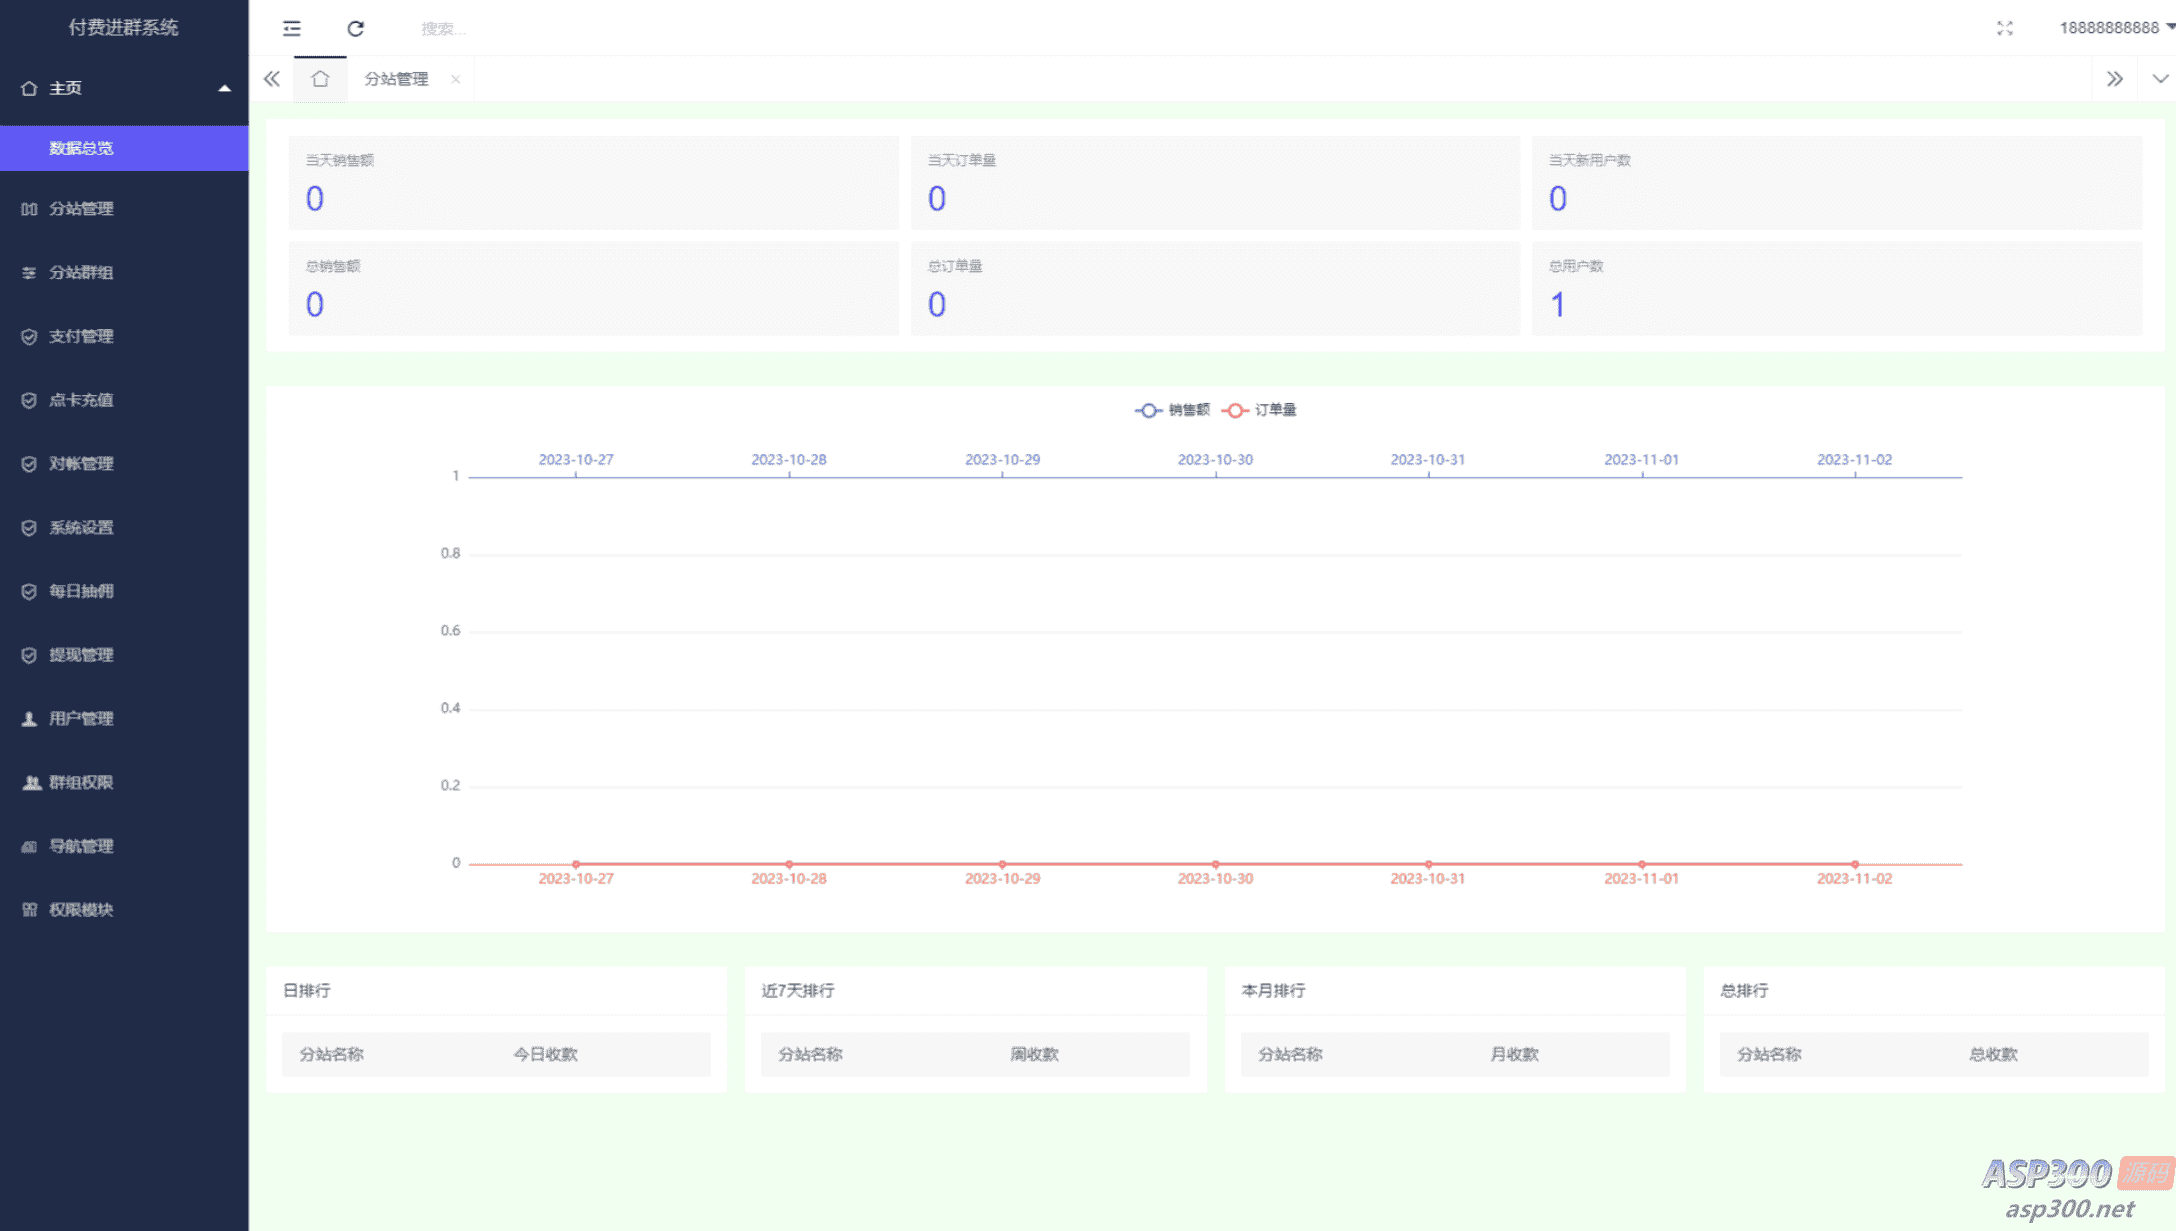2176x1231 pixels.
Task: Open 支付管理 from the sidebar
Action: (x=81, y=336)
